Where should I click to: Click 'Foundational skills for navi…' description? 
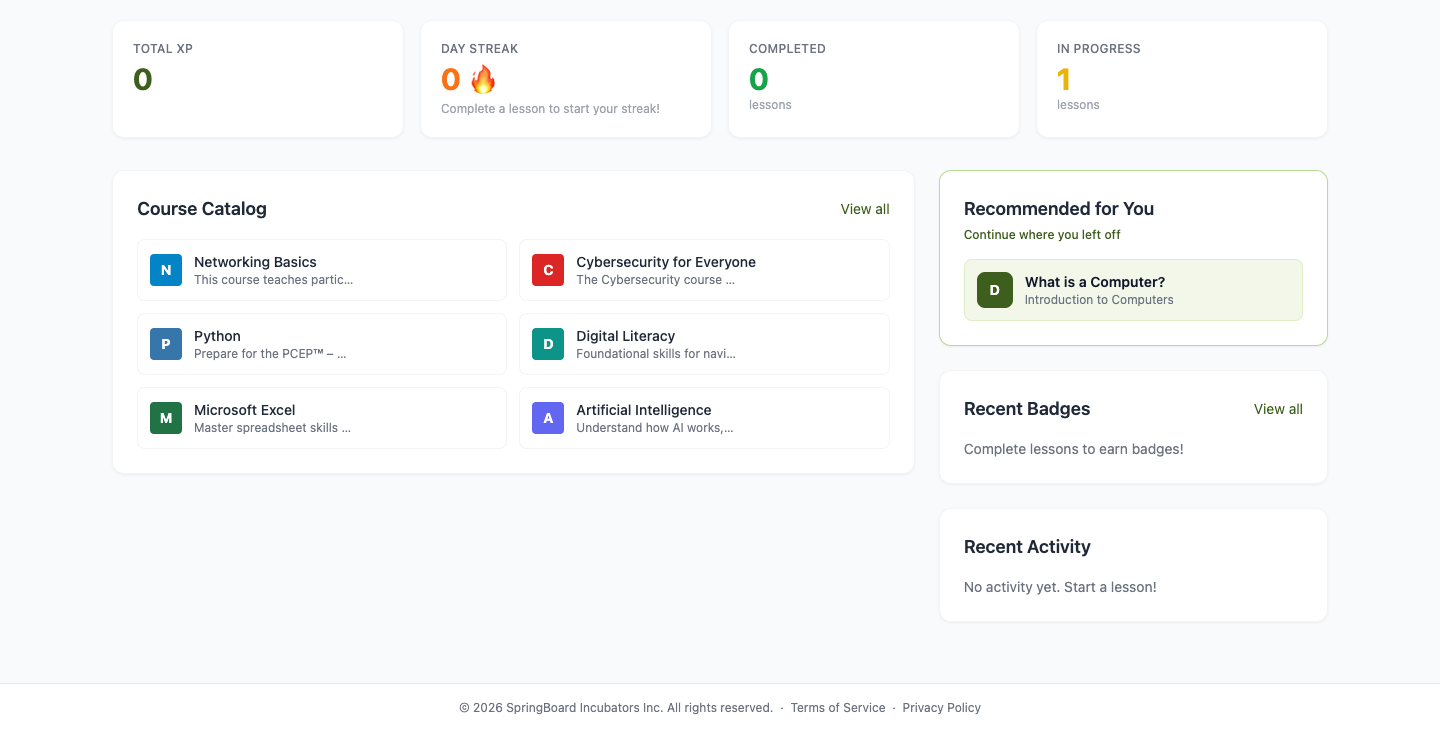click(x=656, y=354)
